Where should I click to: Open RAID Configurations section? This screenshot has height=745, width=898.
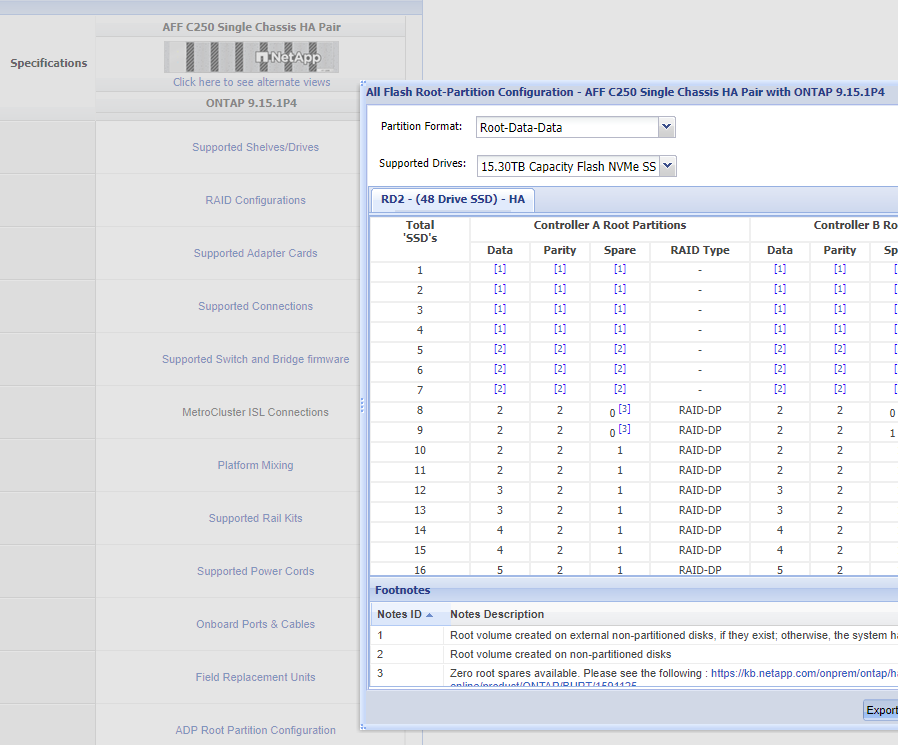coord(255,200)
